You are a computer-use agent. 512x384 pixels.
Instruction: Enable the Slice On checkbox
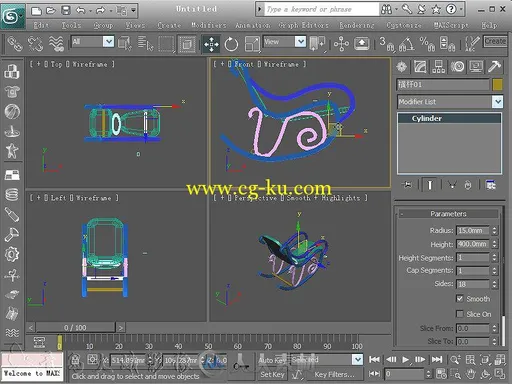[460, 314]
